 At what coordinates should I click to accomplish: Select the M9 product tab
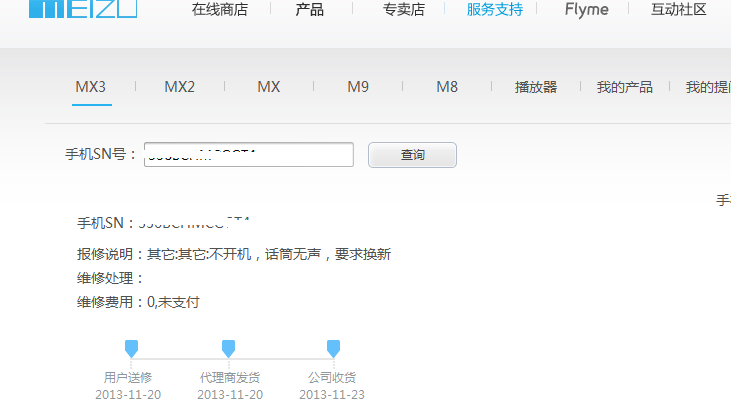358,87
